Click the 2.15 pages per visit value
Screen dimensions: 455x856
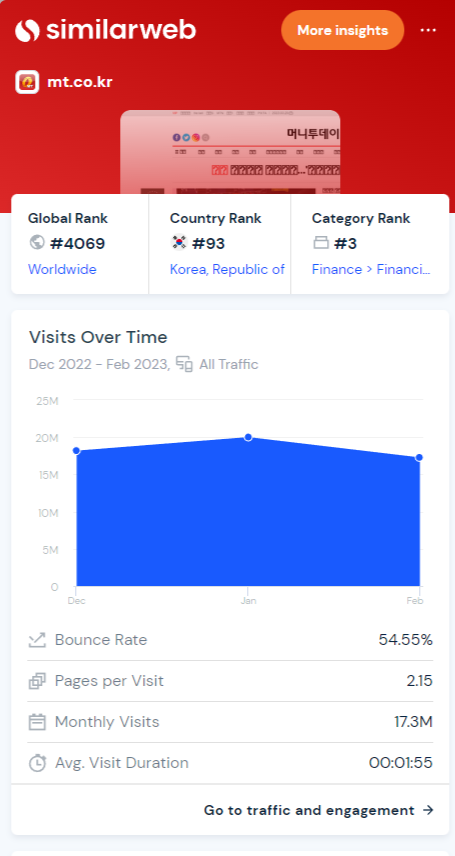point(420,681)
